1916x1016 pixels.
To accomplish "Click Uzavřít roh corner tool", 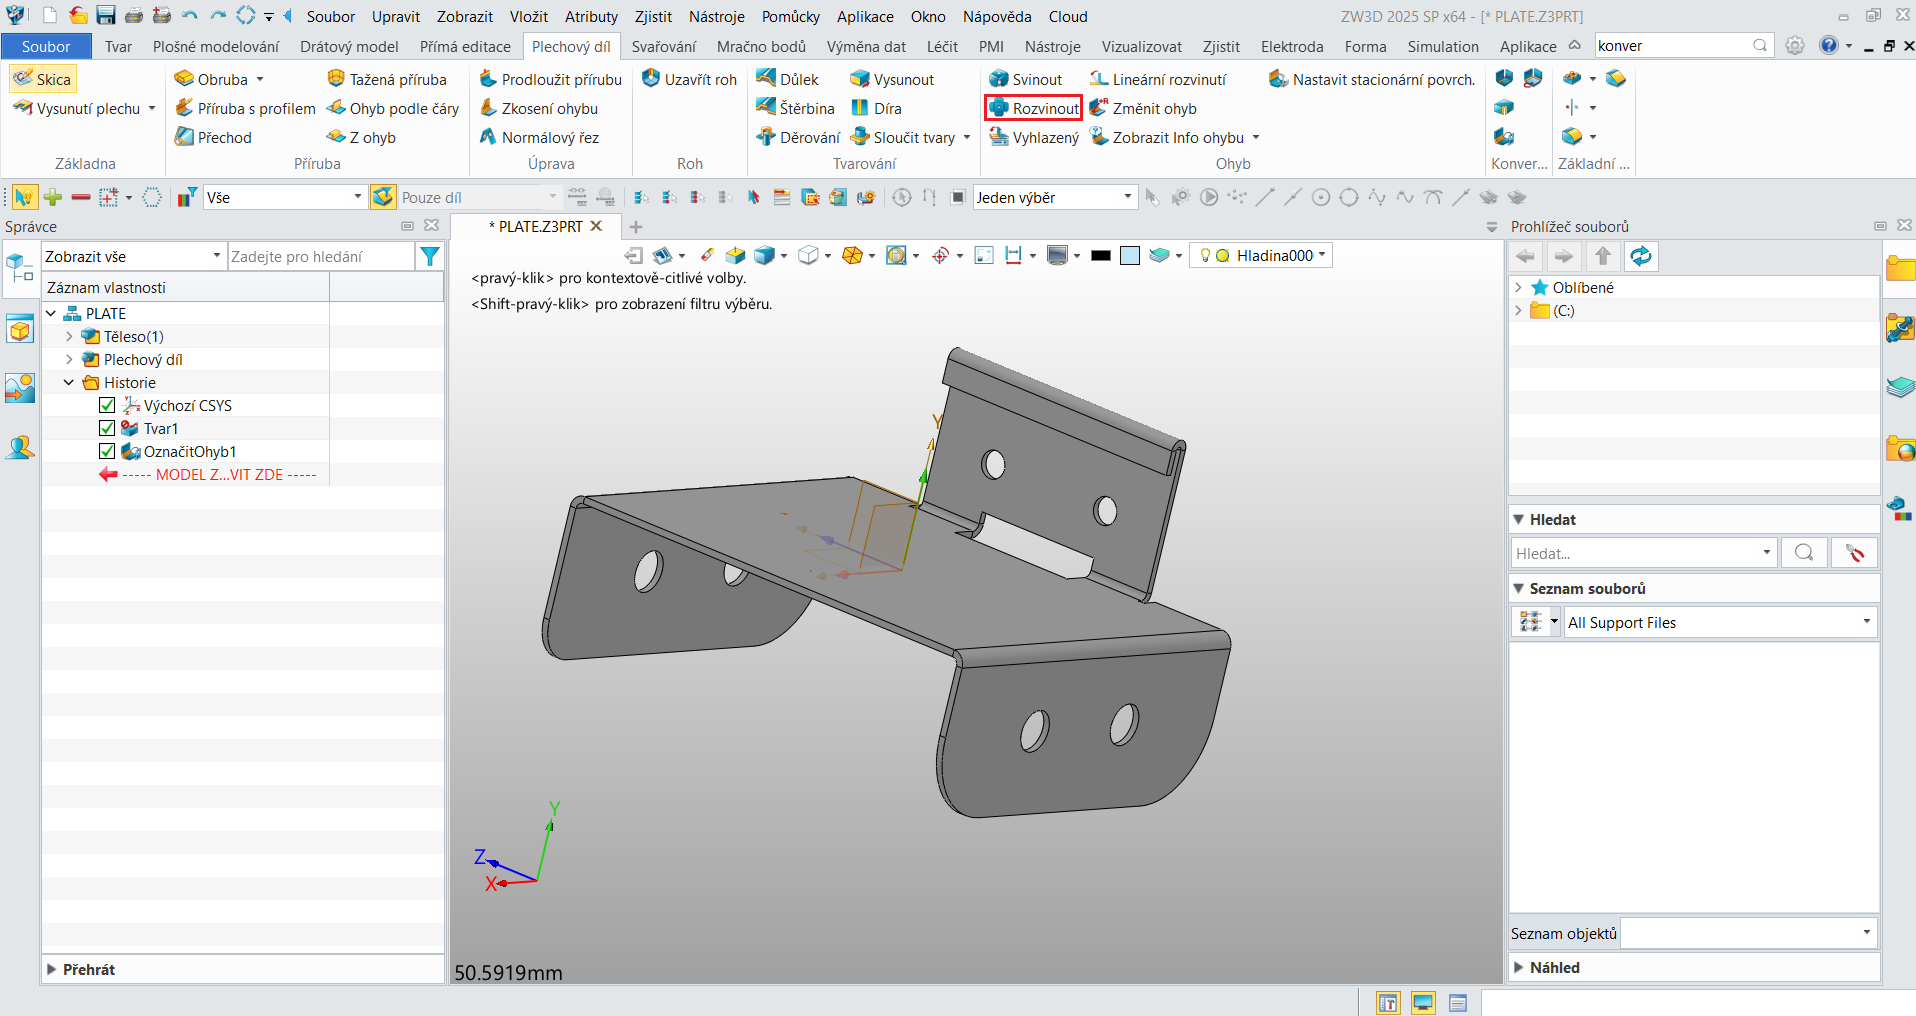I will pos(689,79).
